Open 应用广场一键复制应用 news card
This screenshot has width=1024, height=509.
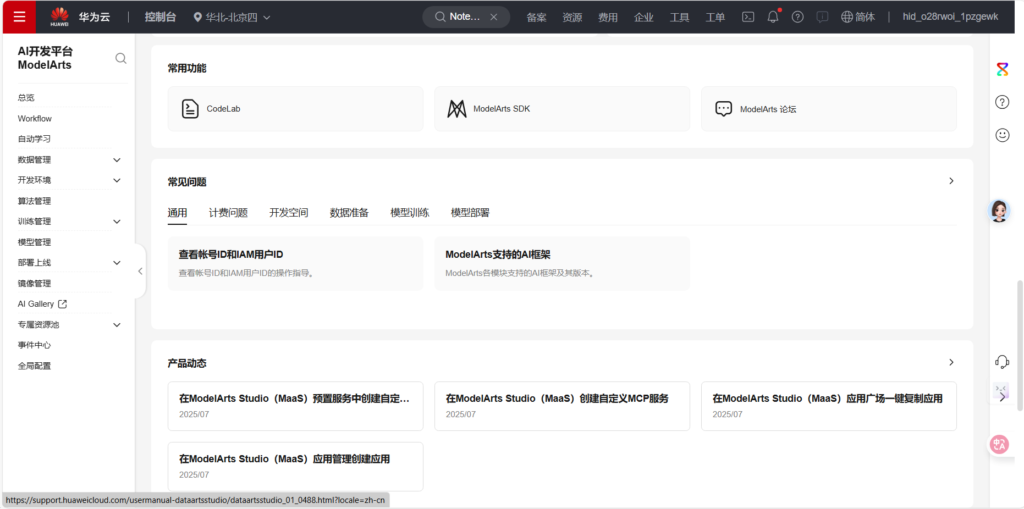pyautogui.click(x=829, y=406)
